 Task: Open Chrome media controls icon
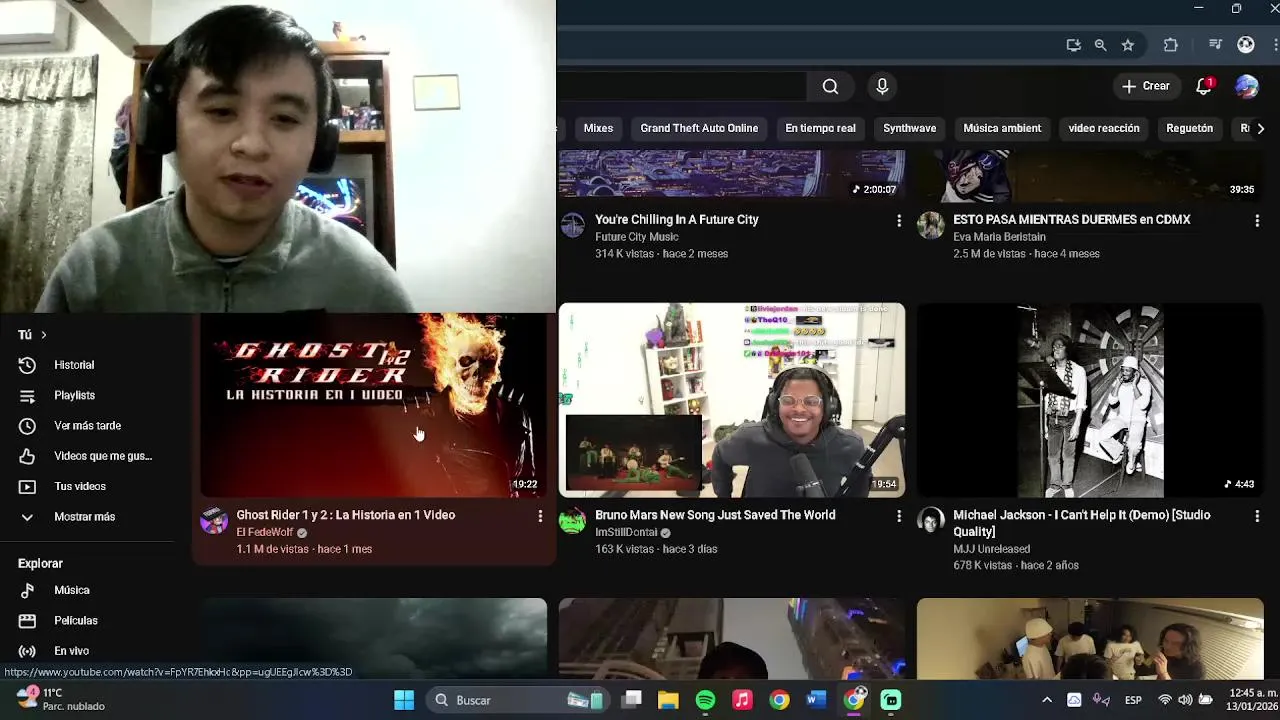(x=1215, y=45)
